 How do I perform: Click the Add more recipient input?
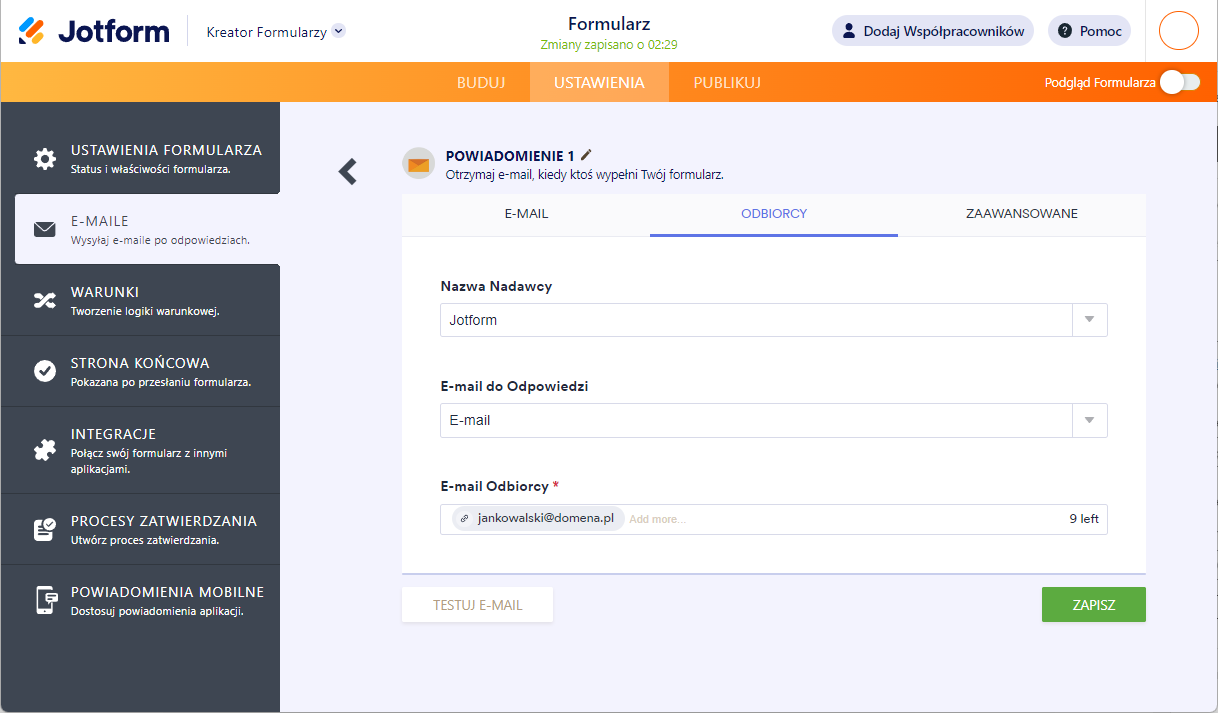click(x=658, y=520)
